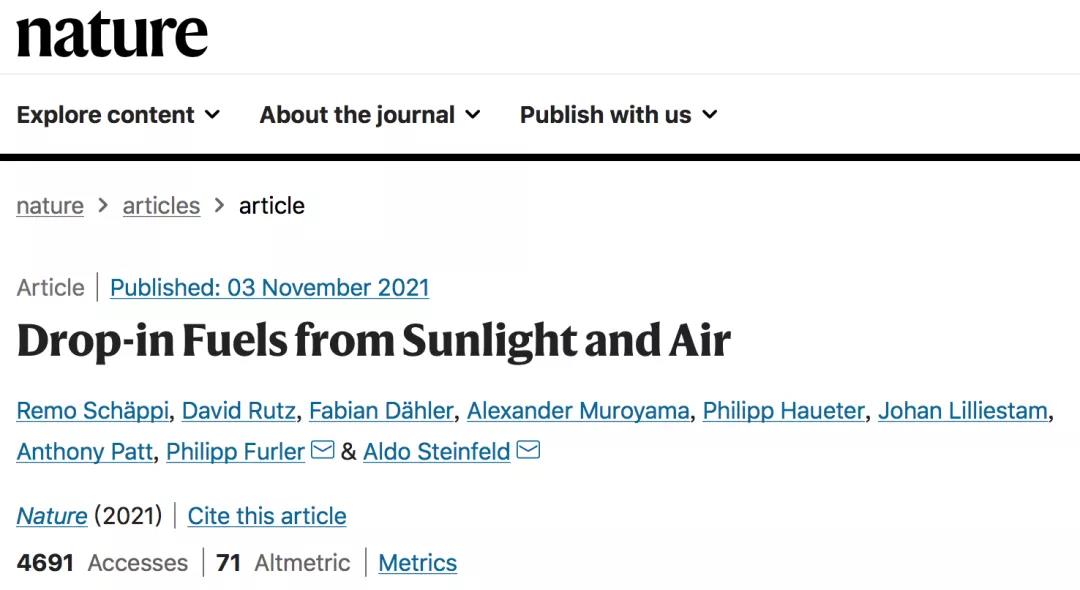Click the Published: 03 November 2021 link
Image resolution: width=1080 pixels, height=590 pixels.
point(269,288)
